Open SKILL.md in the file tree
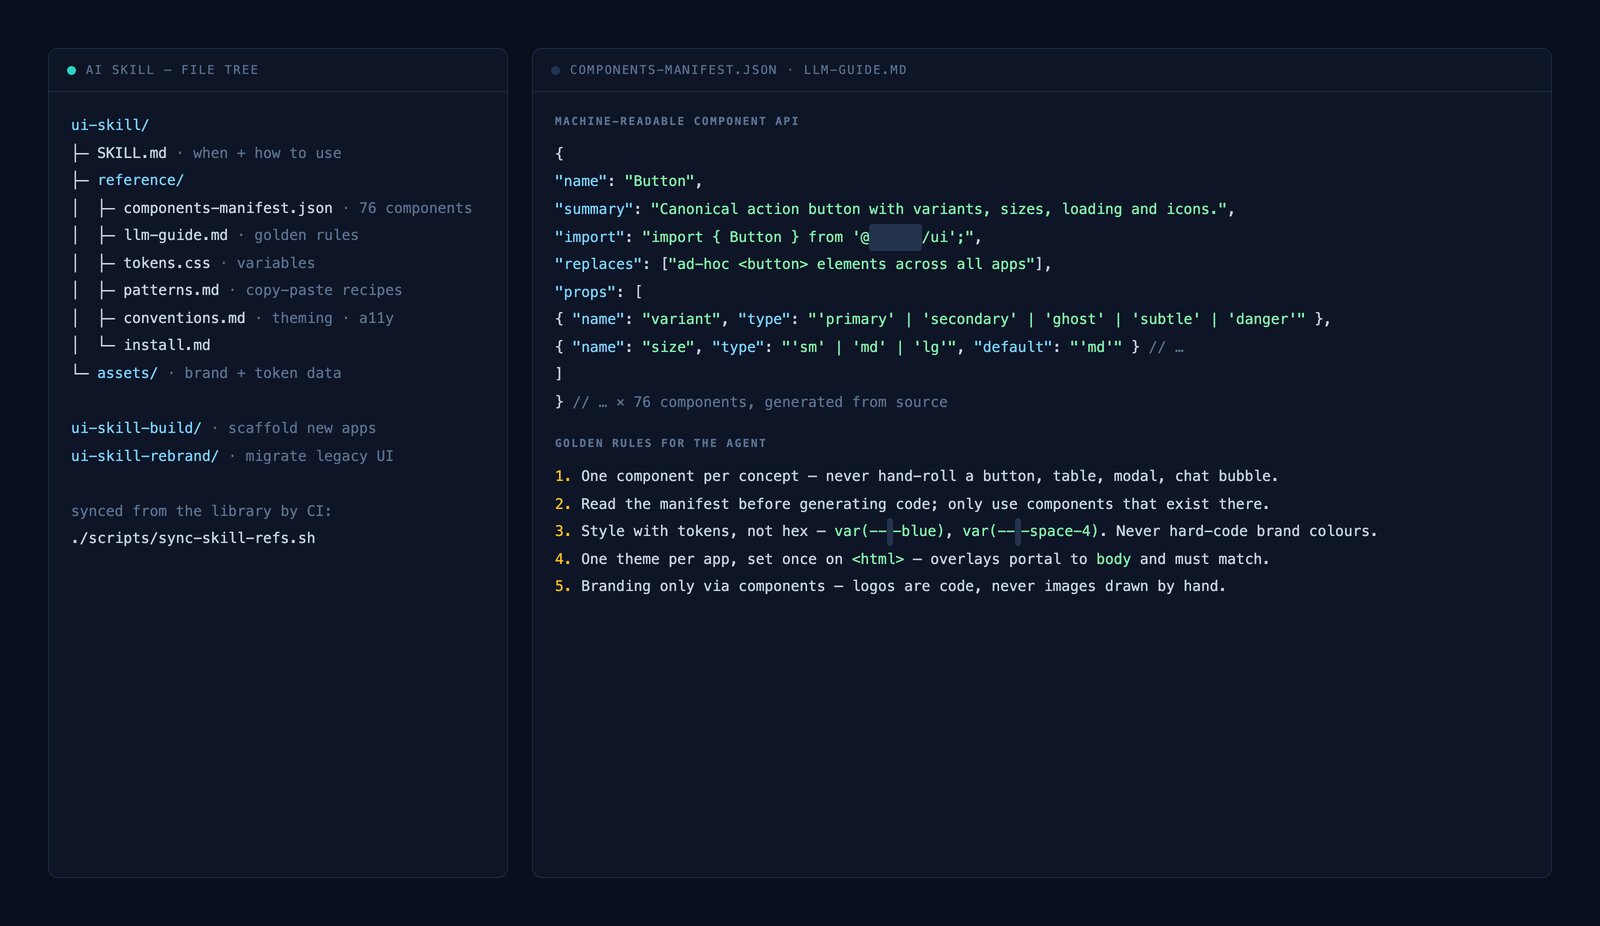Image resolution: width=1600 pixels, height=926 pixels. click(x=132, y=153)
